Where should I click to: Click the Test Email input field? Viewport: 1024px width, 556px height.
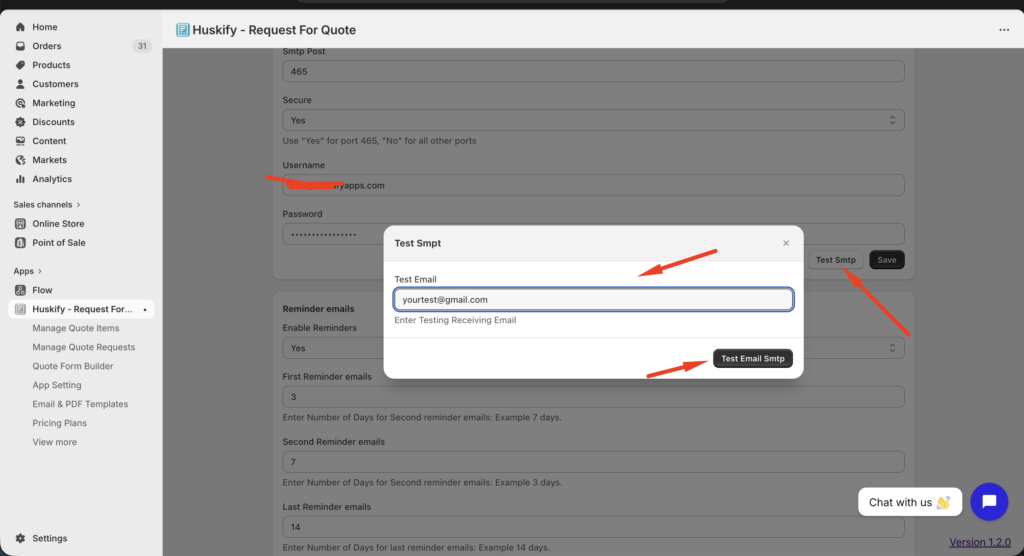point(593,299)
